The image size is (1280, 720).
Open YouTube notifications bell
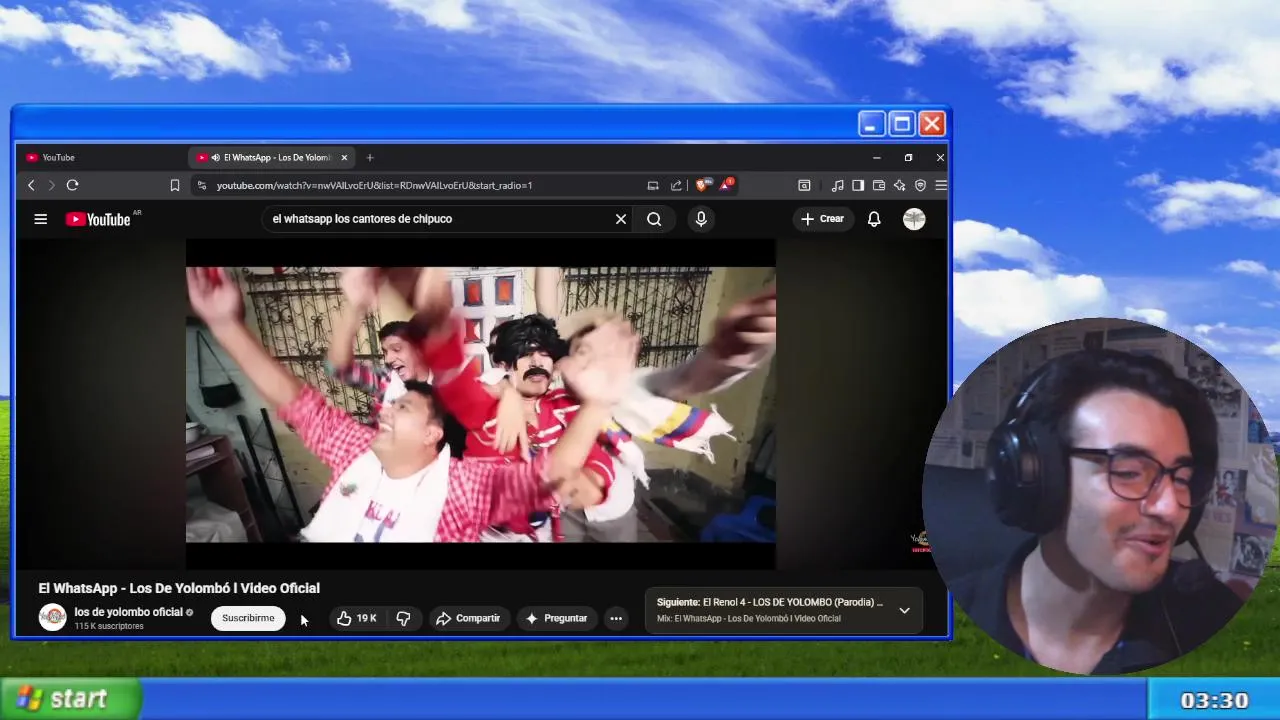point(874,219)
